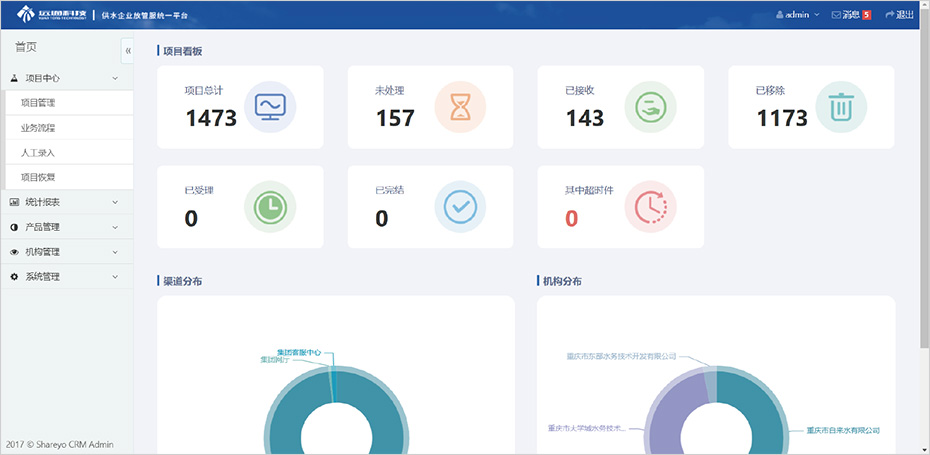
Task: Click the gear icon beside 系统管理
Action: 15,277
